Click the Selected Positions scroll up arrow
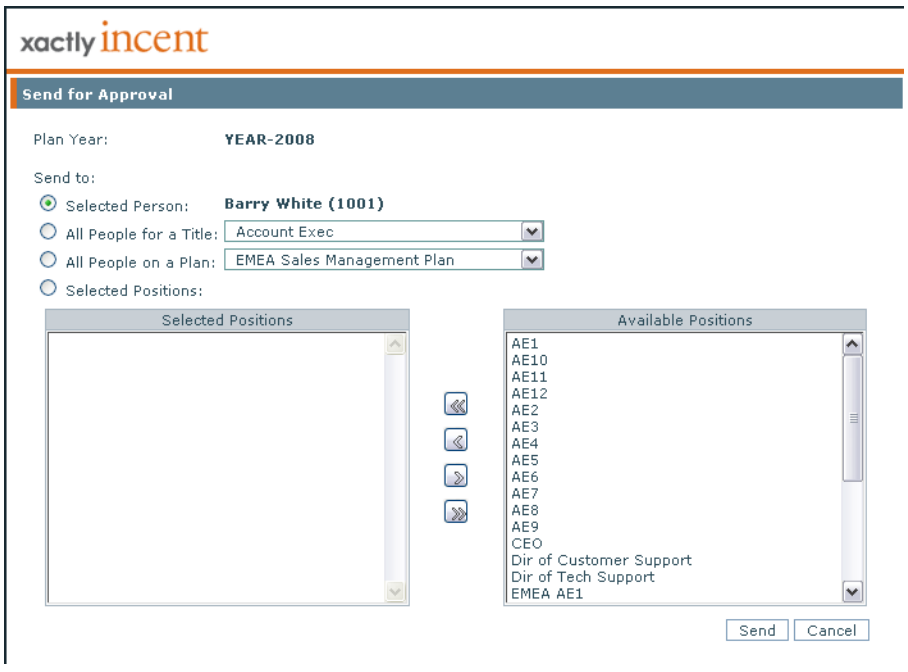The image size is (908, 672). pos(396,344)
